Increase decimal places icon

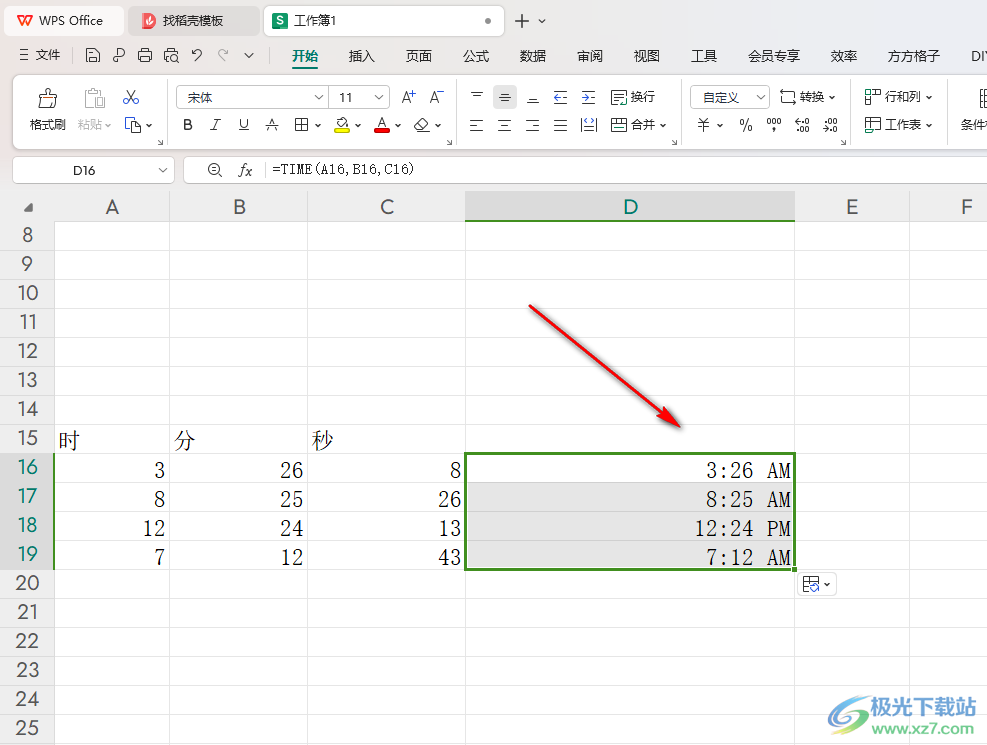pyautogui.click(x=802, y=125)
